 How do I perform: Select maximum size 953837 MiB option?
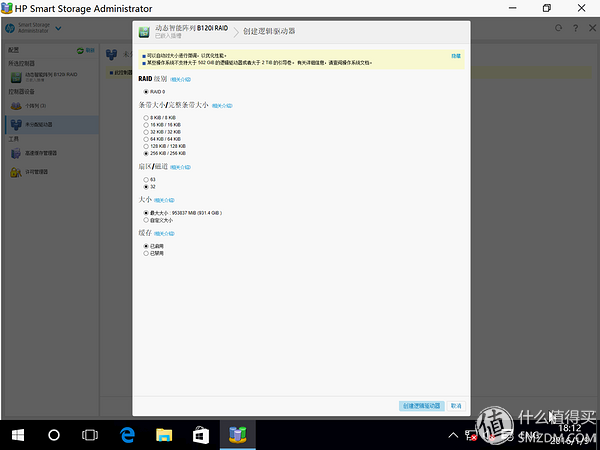click(146, 213)
